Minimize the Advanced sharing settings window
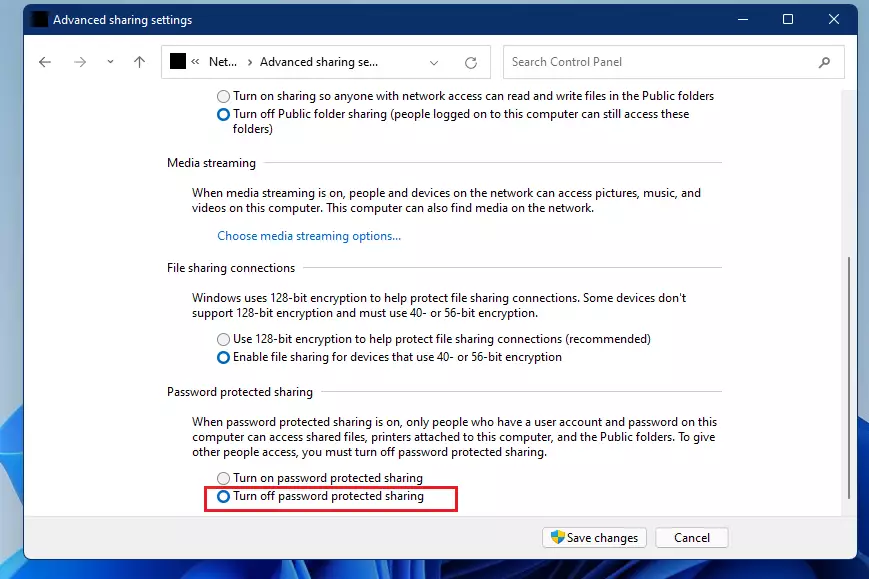Screen dimensions: 869x579 point(743,19)
